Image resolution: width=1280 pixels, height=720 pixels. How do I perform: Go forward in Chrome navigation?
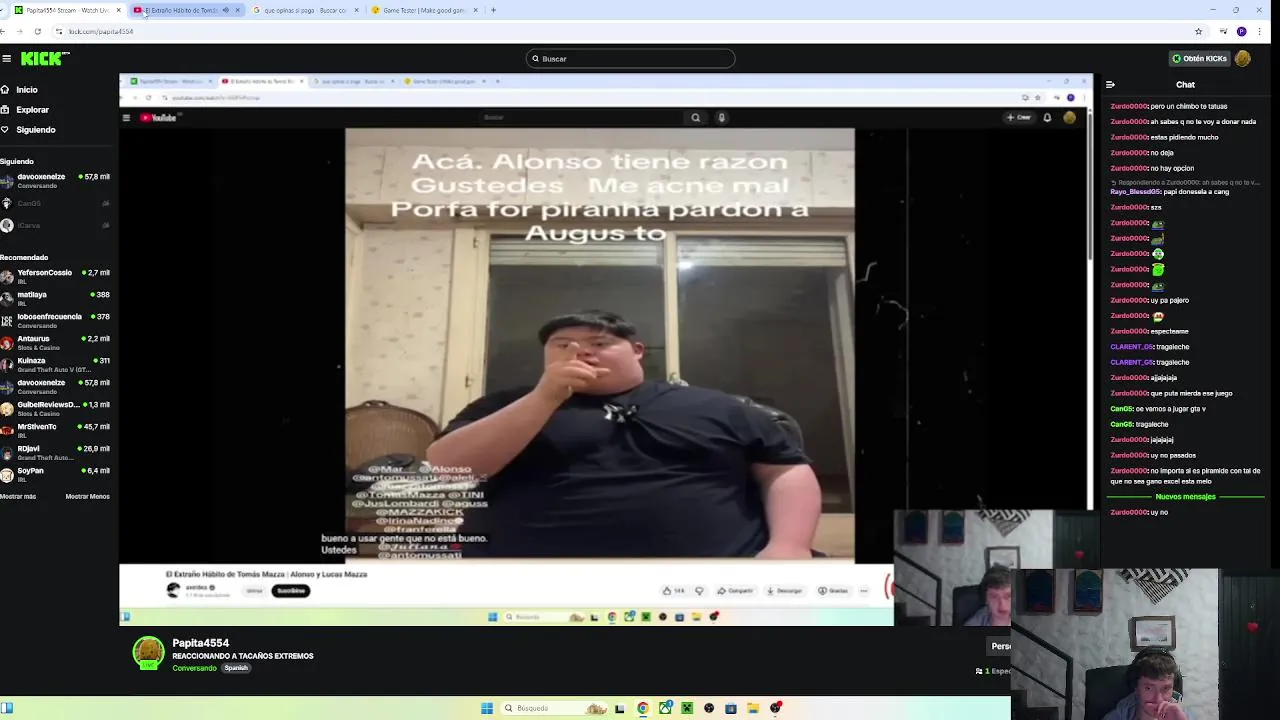click(x=20, y=31)
